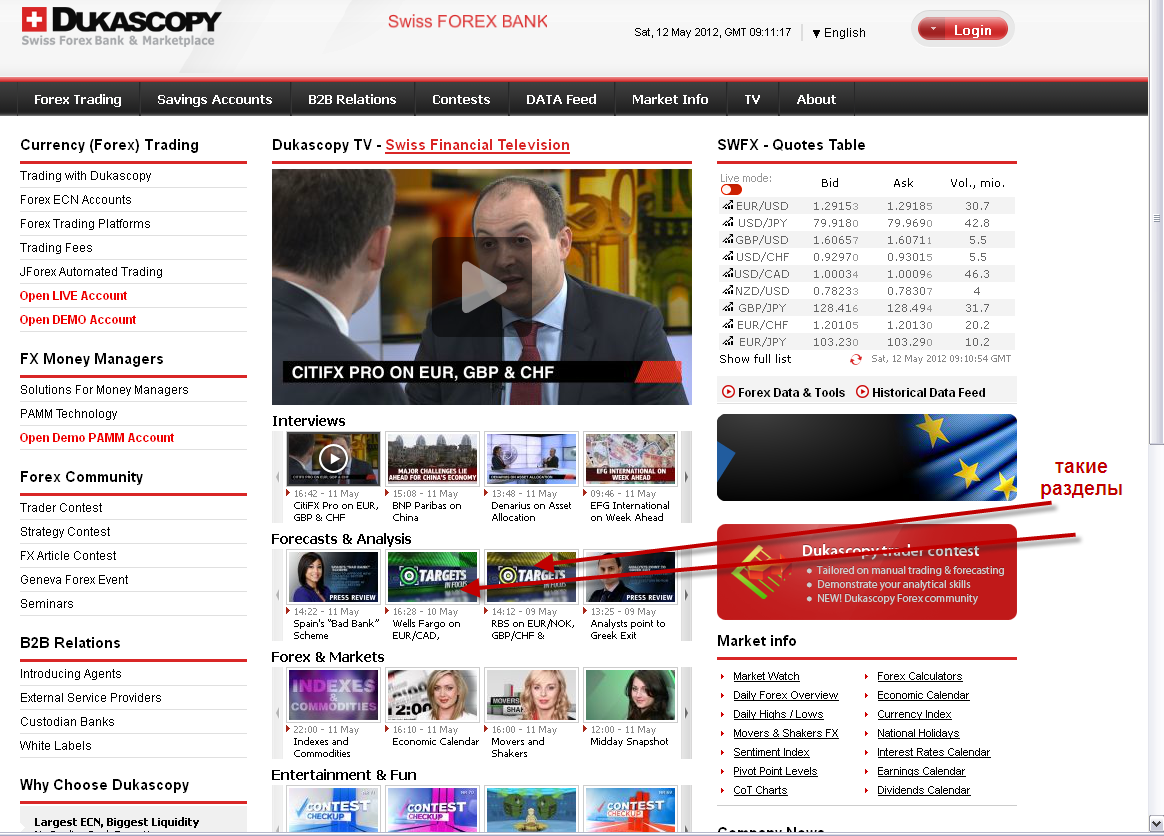This screenshot has width=1164, height=836.
Task: Open the Wells Fargo Targets thumbnail
Action: (x=432, y=576)
